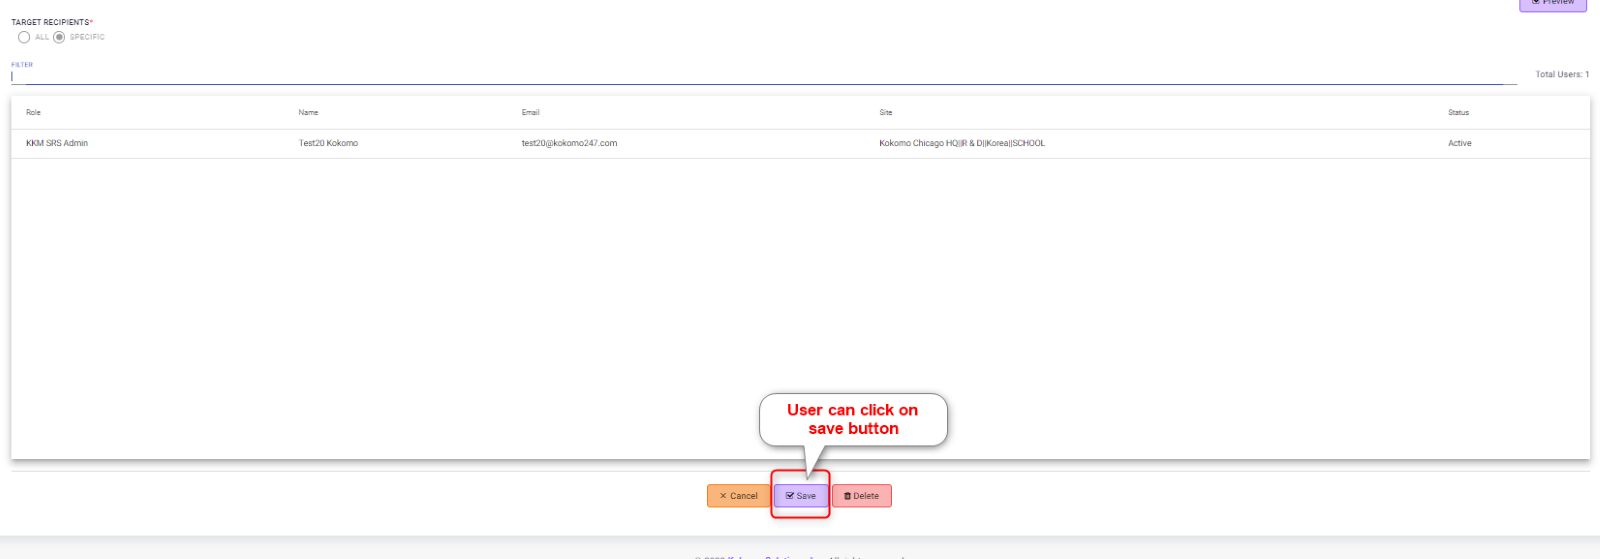Sort by the Site column header
The width and height of the screenshot is (1600, 559).
point(886,113)
